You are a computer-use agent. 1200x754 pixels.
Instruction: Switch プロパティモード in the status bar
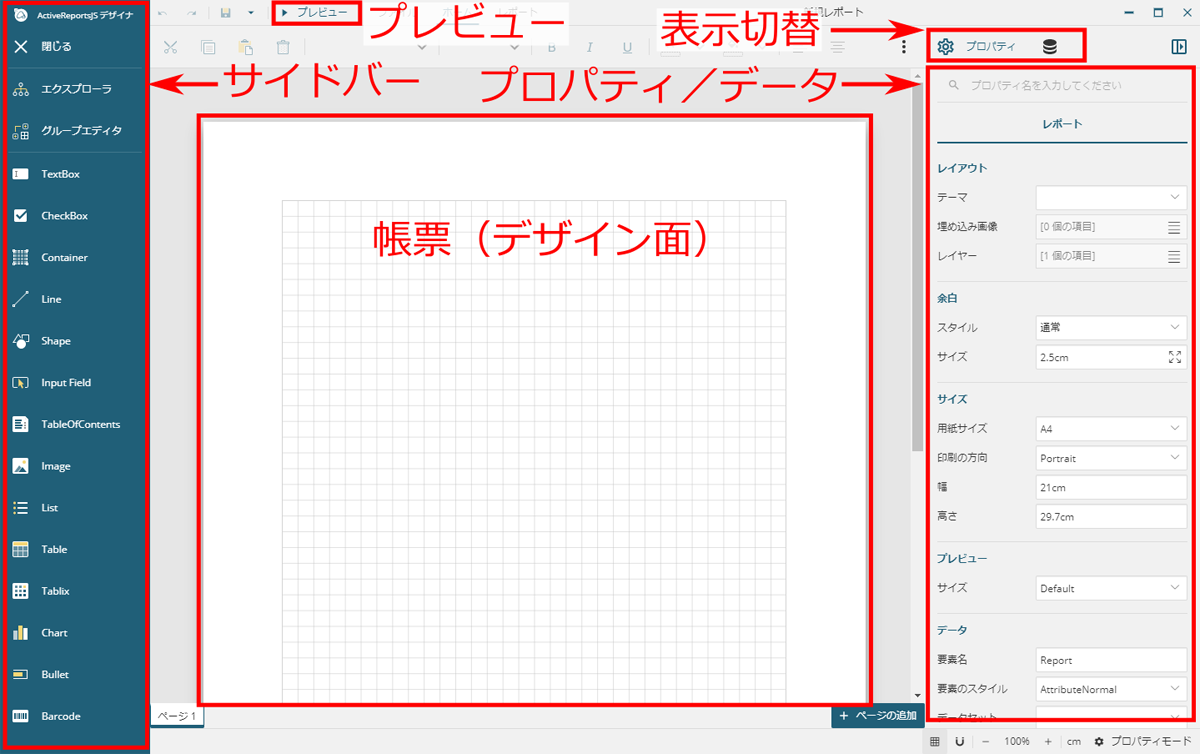tap(1143, 741)
